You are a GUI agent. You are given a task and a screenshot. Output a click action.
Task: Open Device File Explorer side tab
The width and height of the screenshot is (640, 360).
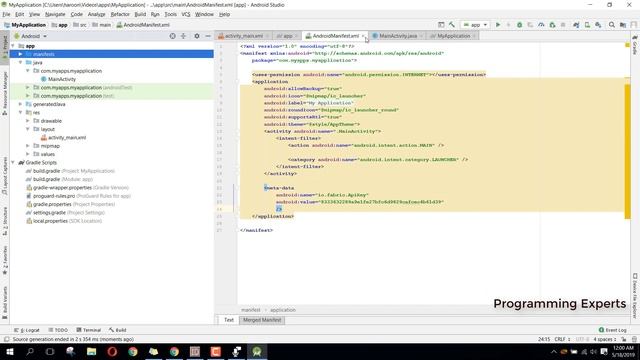coord(635,296)
